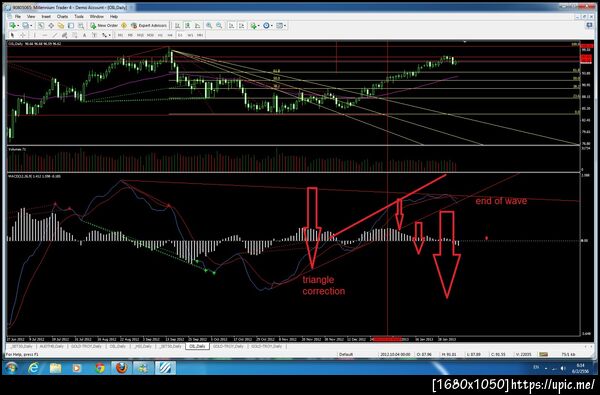Switch timeframe to M5
Viewport: 600px width, 395px height.
pos(130,35)
